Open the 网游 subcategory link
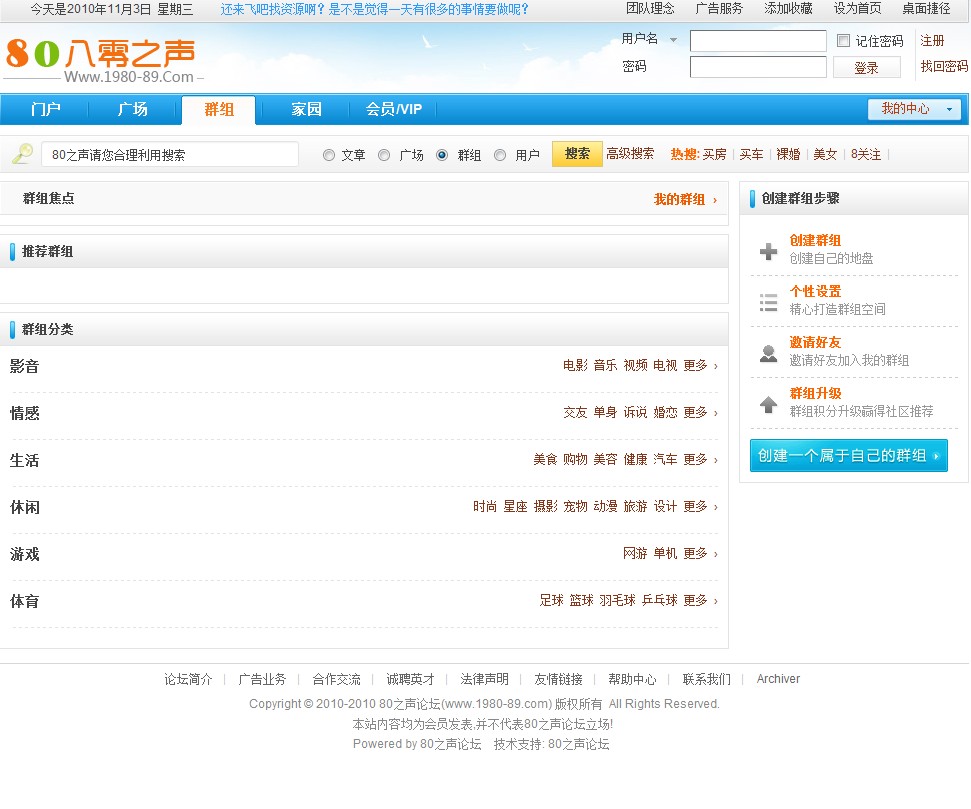Screen dimensions: 971x809 (x=635, y=553)
